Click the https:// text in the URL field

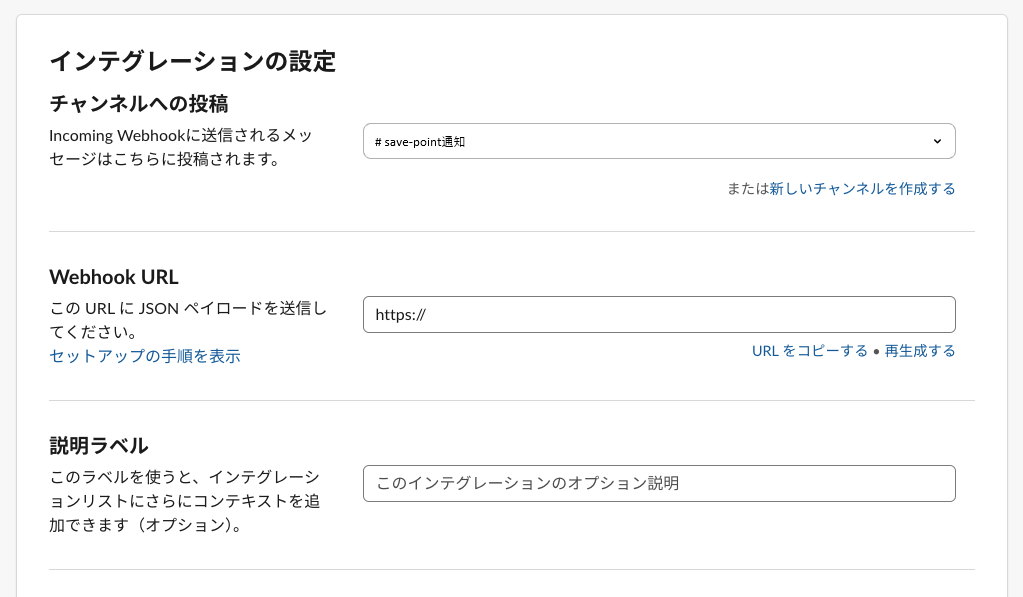pos(400,315)
